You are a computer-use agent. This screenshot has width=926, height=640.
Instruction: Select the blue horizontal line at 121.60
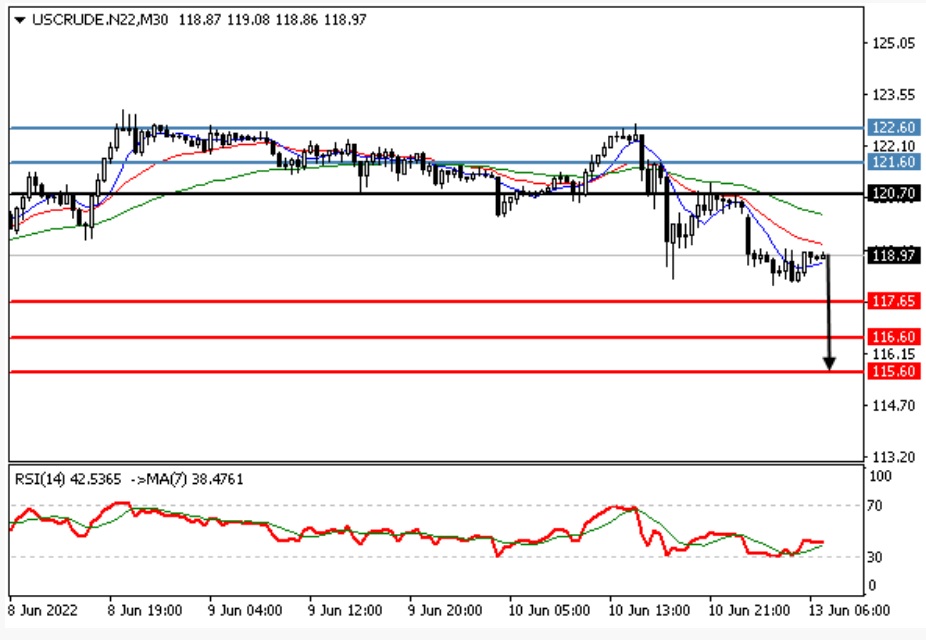[x=437, y=162]
